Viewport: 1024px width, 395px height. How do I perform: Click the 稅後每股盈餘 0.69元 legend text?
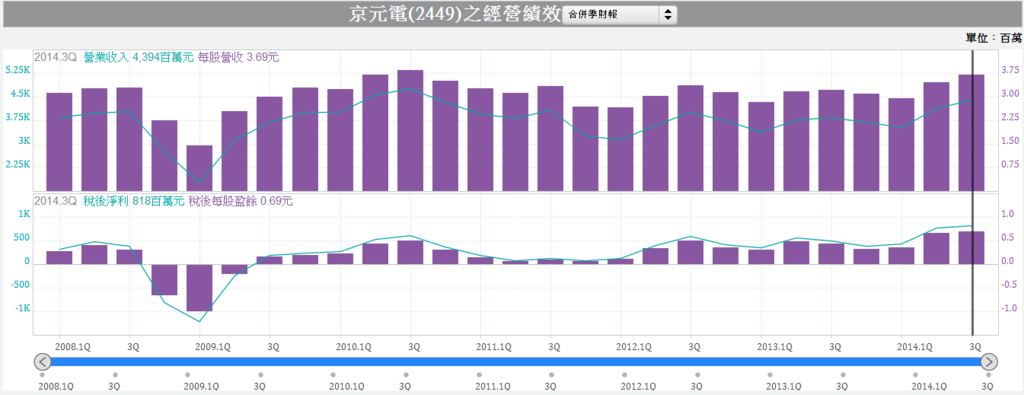point(240,201)
